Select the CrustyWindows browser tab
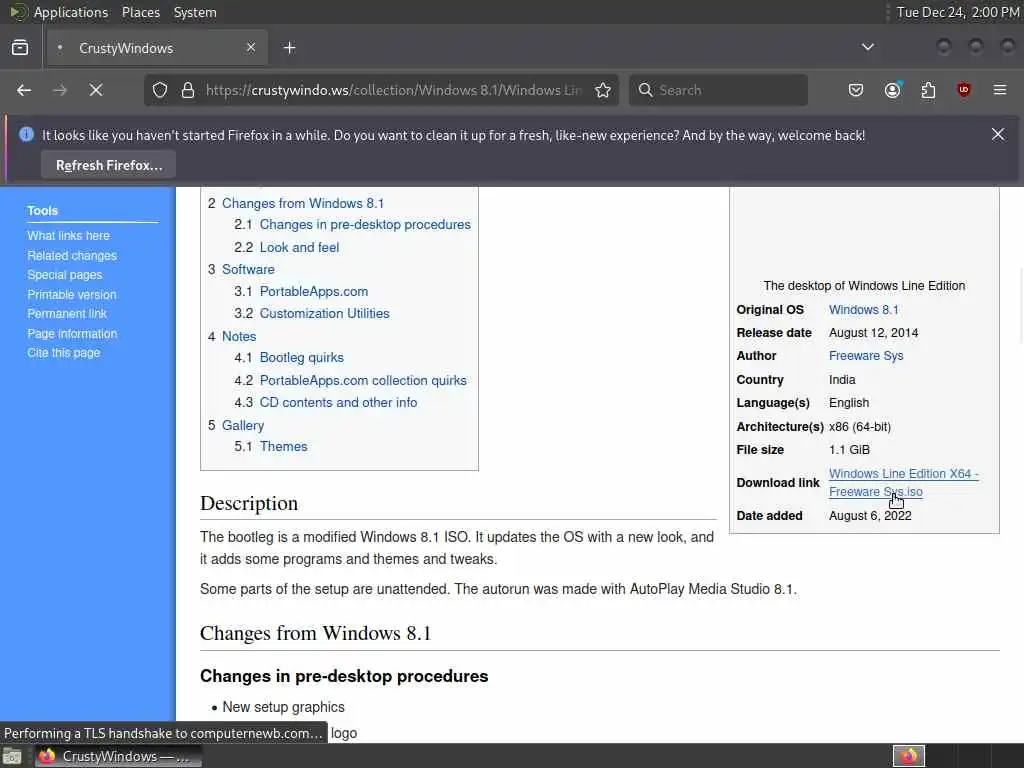1024x768 pixels. tap(157, 48)
